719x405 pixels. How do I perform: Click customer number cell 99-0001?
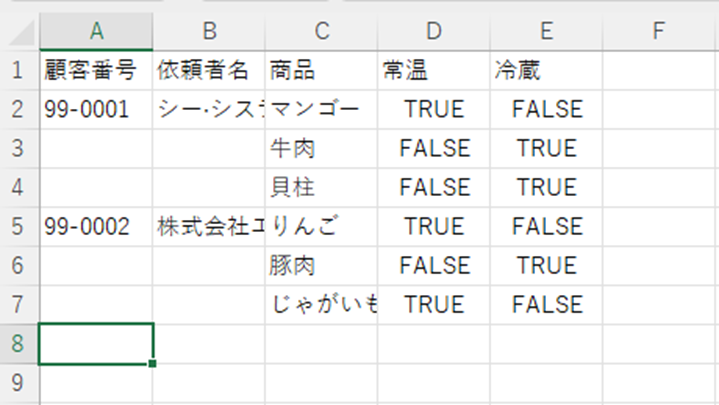(x=96, y=109)
